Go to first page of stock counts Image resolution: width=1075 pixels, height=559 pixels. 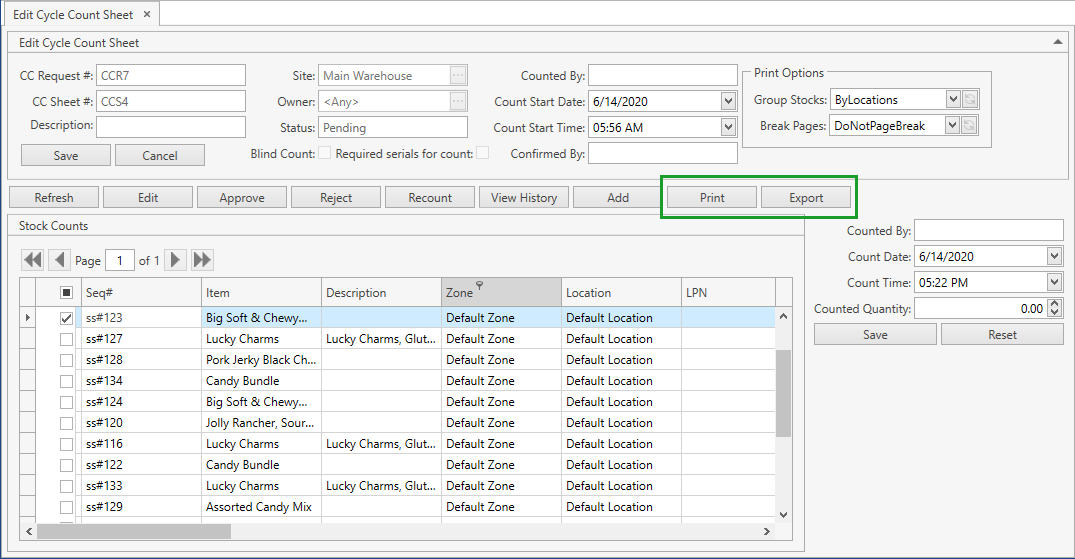[33, 260]
